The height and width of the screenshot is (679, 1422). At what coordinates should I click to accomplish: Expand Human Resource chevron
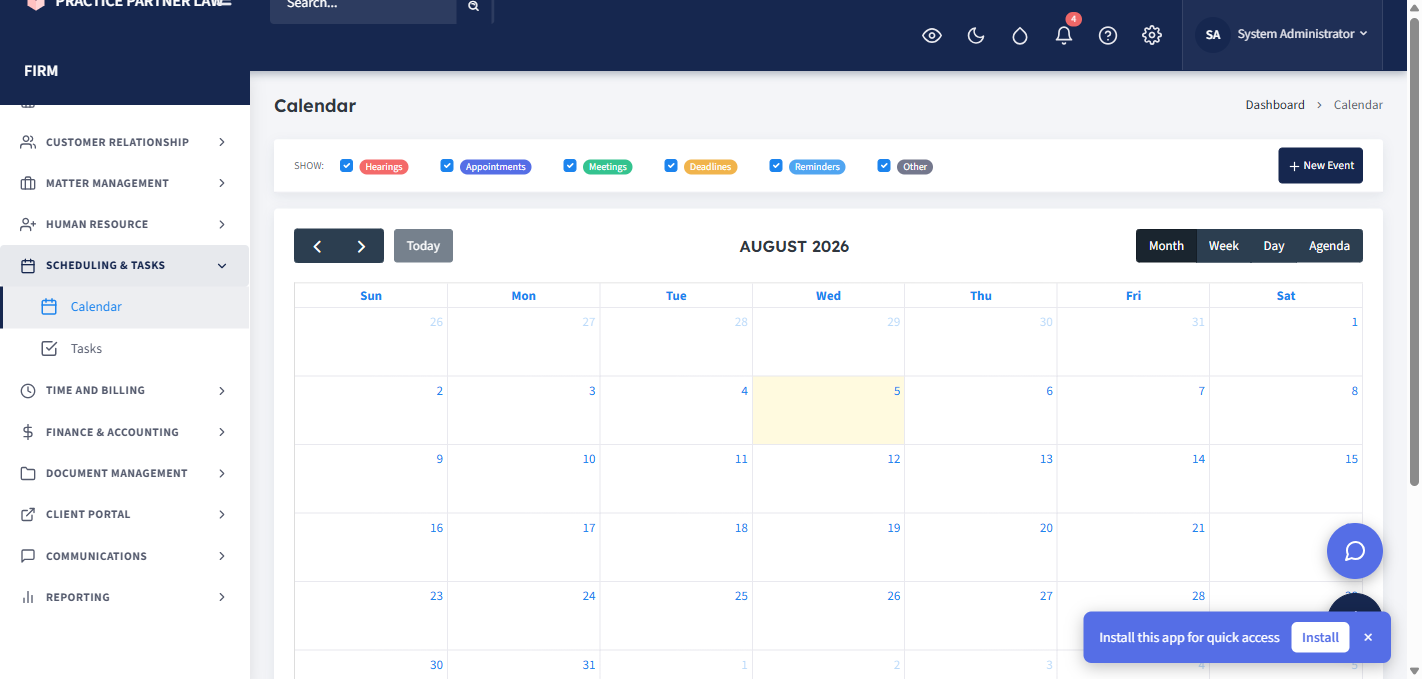[222, 224]
